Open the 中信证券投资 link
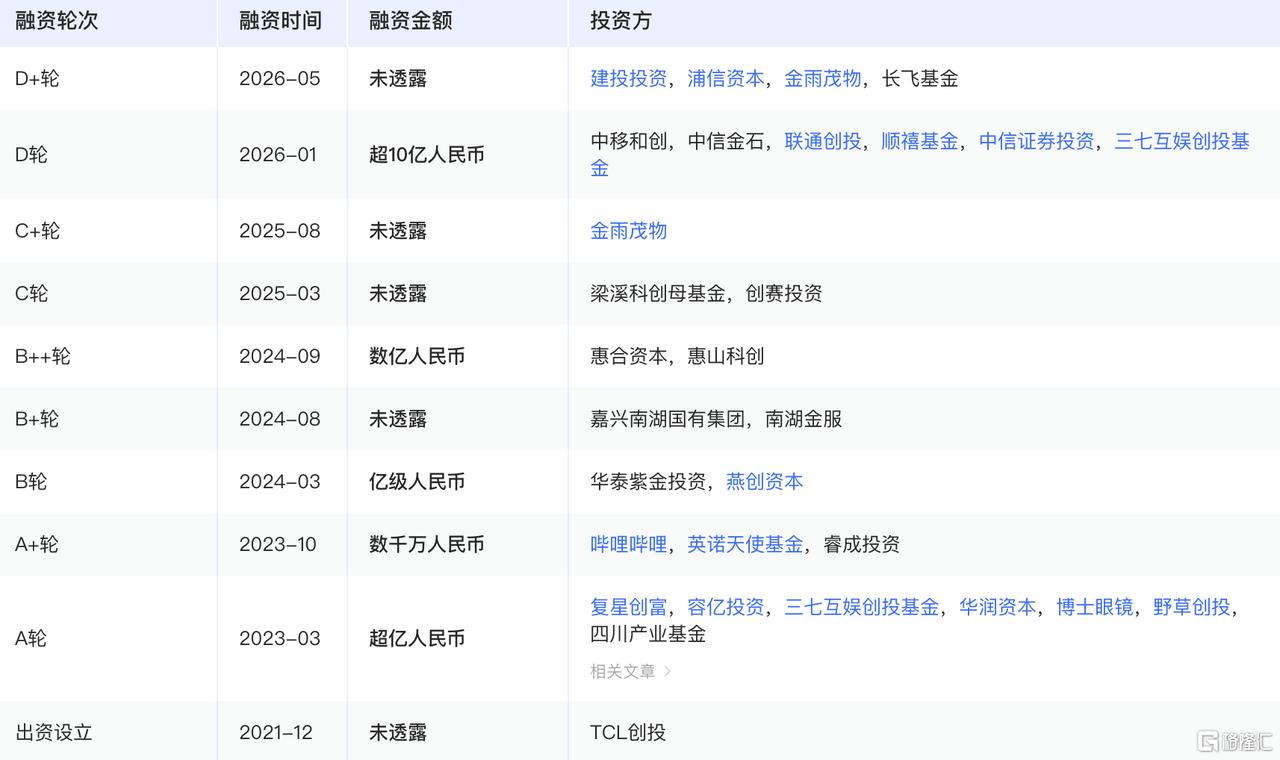Screen dimensions: 1280x760 click(1037, 141)
